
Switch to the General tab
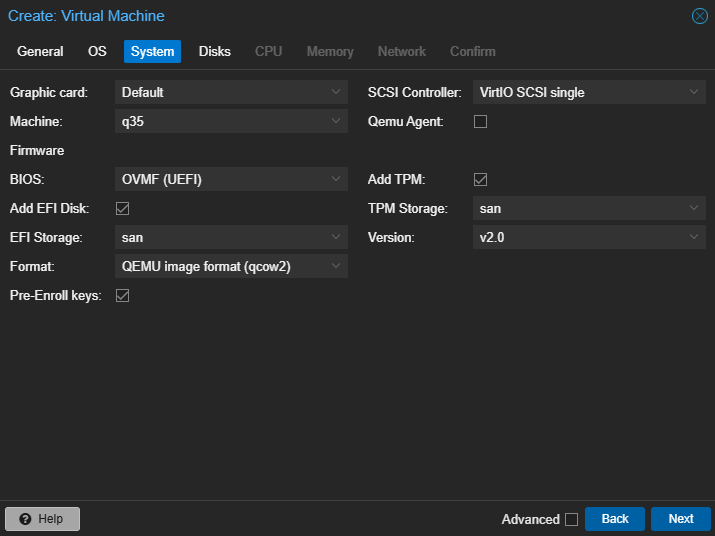40,51
